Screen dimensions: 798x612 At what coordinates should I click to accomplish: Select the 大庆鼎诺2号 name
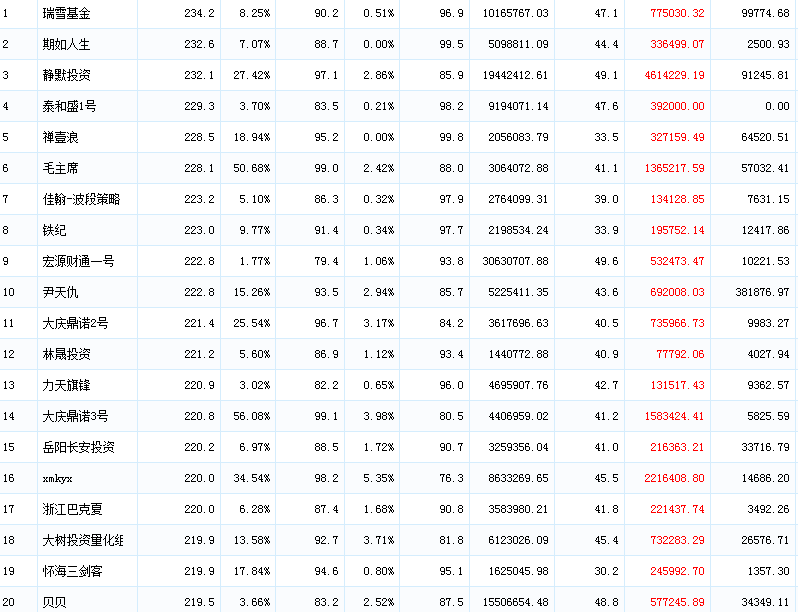75,324
